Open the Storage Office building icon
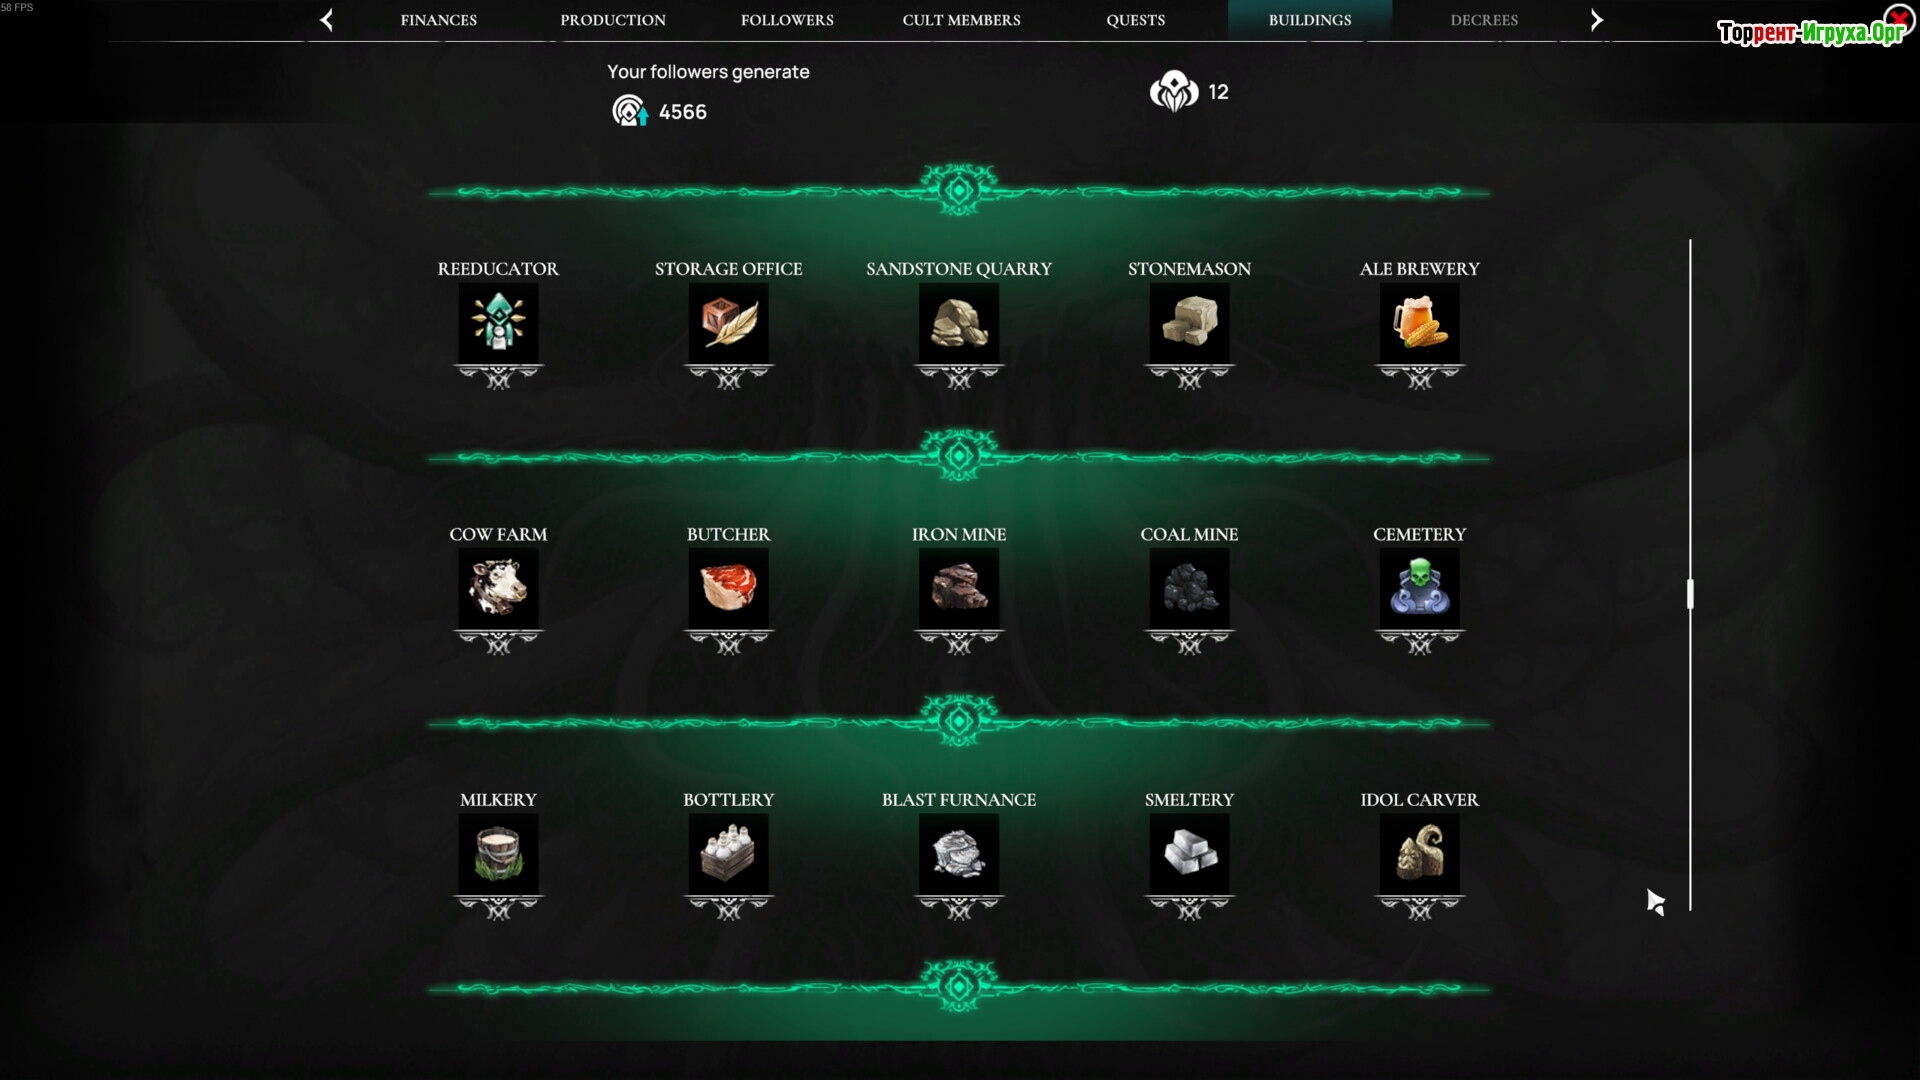The image size is (1920, 1080). pyautogui.click(x=728, y=323)
